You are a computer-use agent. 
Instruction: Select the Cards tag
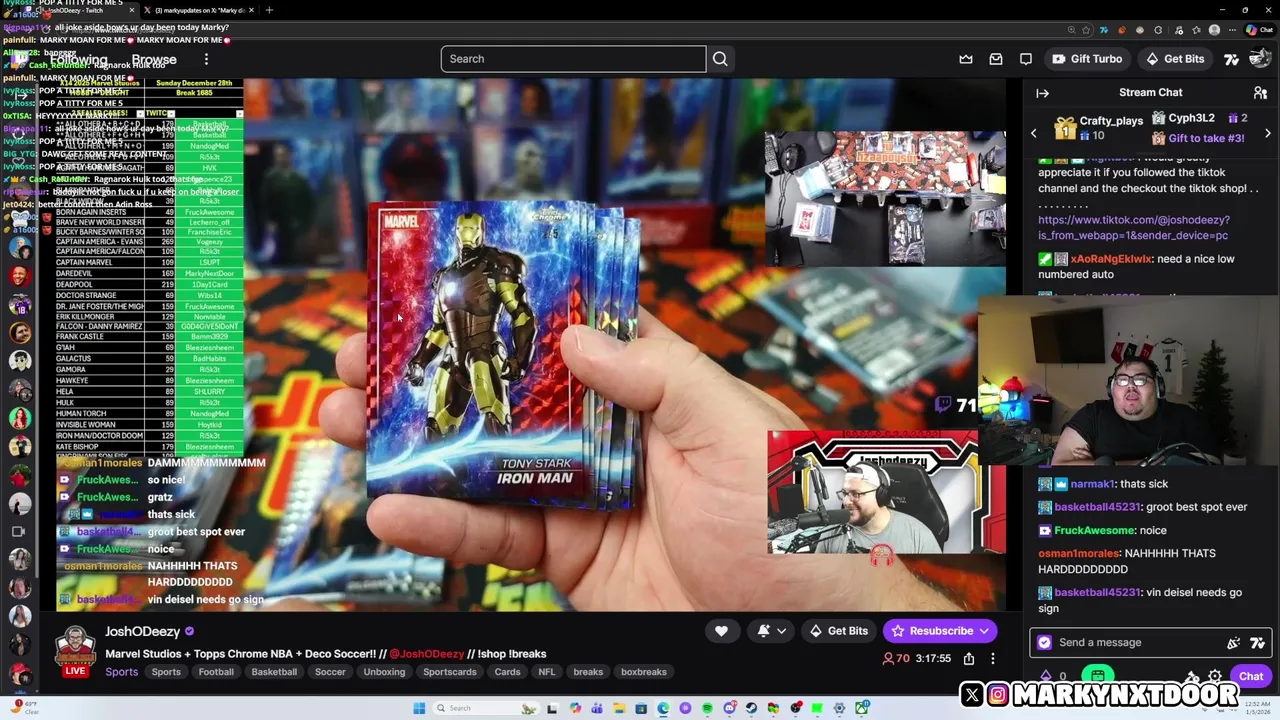pos(507,672)
